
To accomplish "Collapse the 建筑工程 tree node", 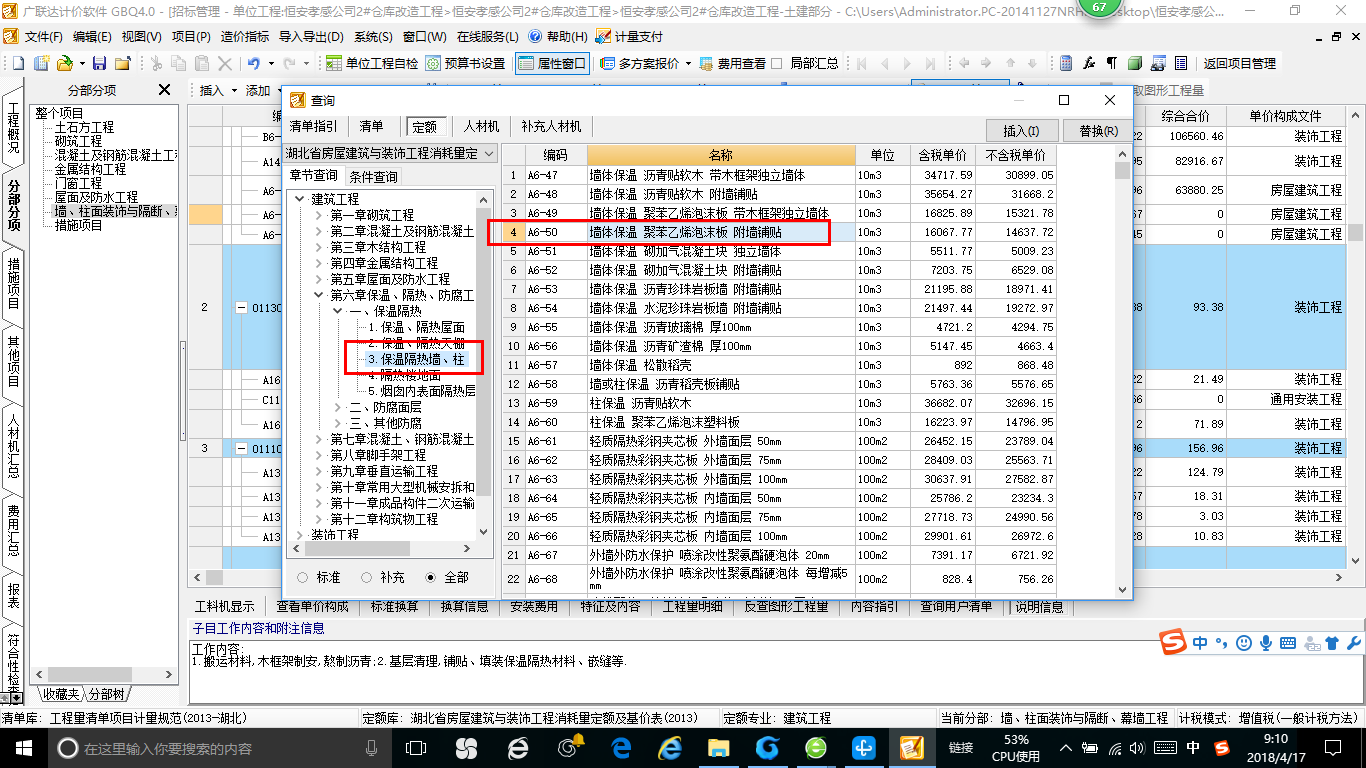I will (x=299, y=199).
